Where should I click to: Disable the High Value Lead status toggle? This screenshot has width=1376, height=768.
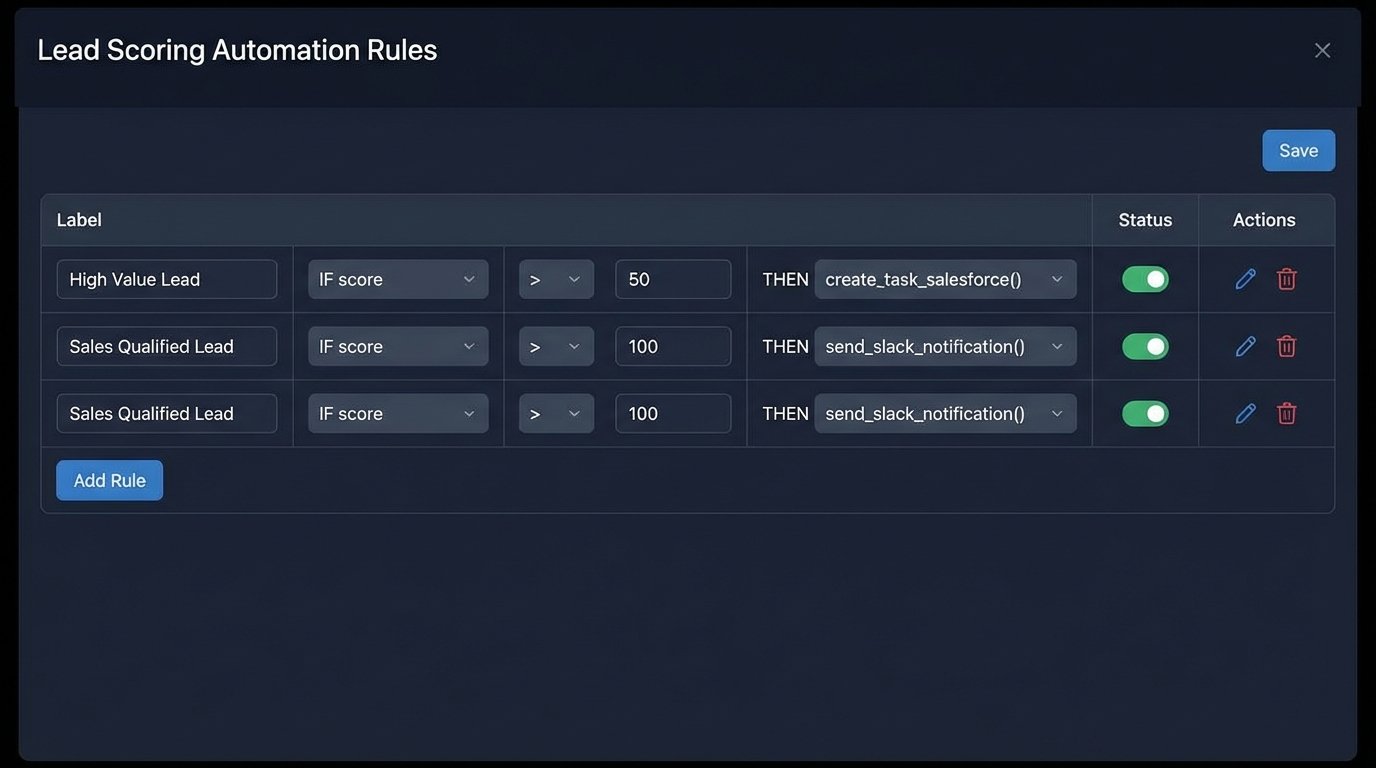point(1144,279)
